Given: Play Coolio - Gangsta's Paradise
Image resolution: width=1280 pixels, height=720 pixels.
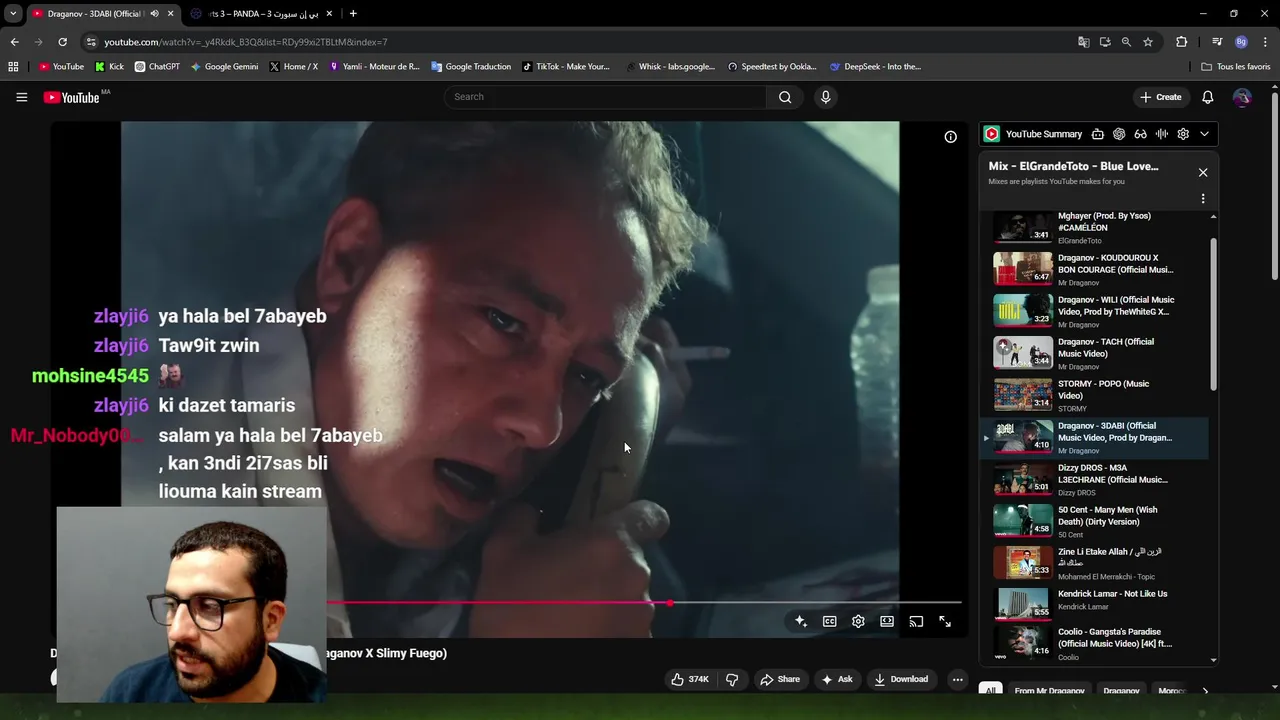Looking at the screenshot, I should [1094, 644].
